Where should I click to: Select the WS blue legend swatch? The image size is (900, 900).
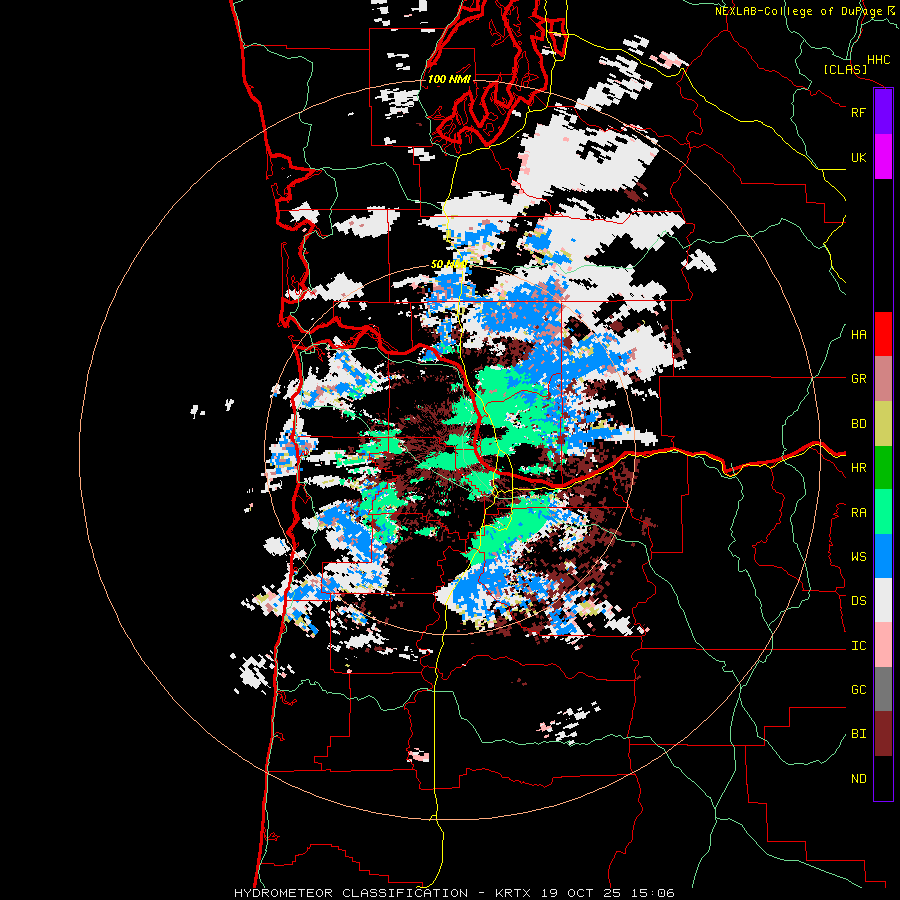click(883, 556)
